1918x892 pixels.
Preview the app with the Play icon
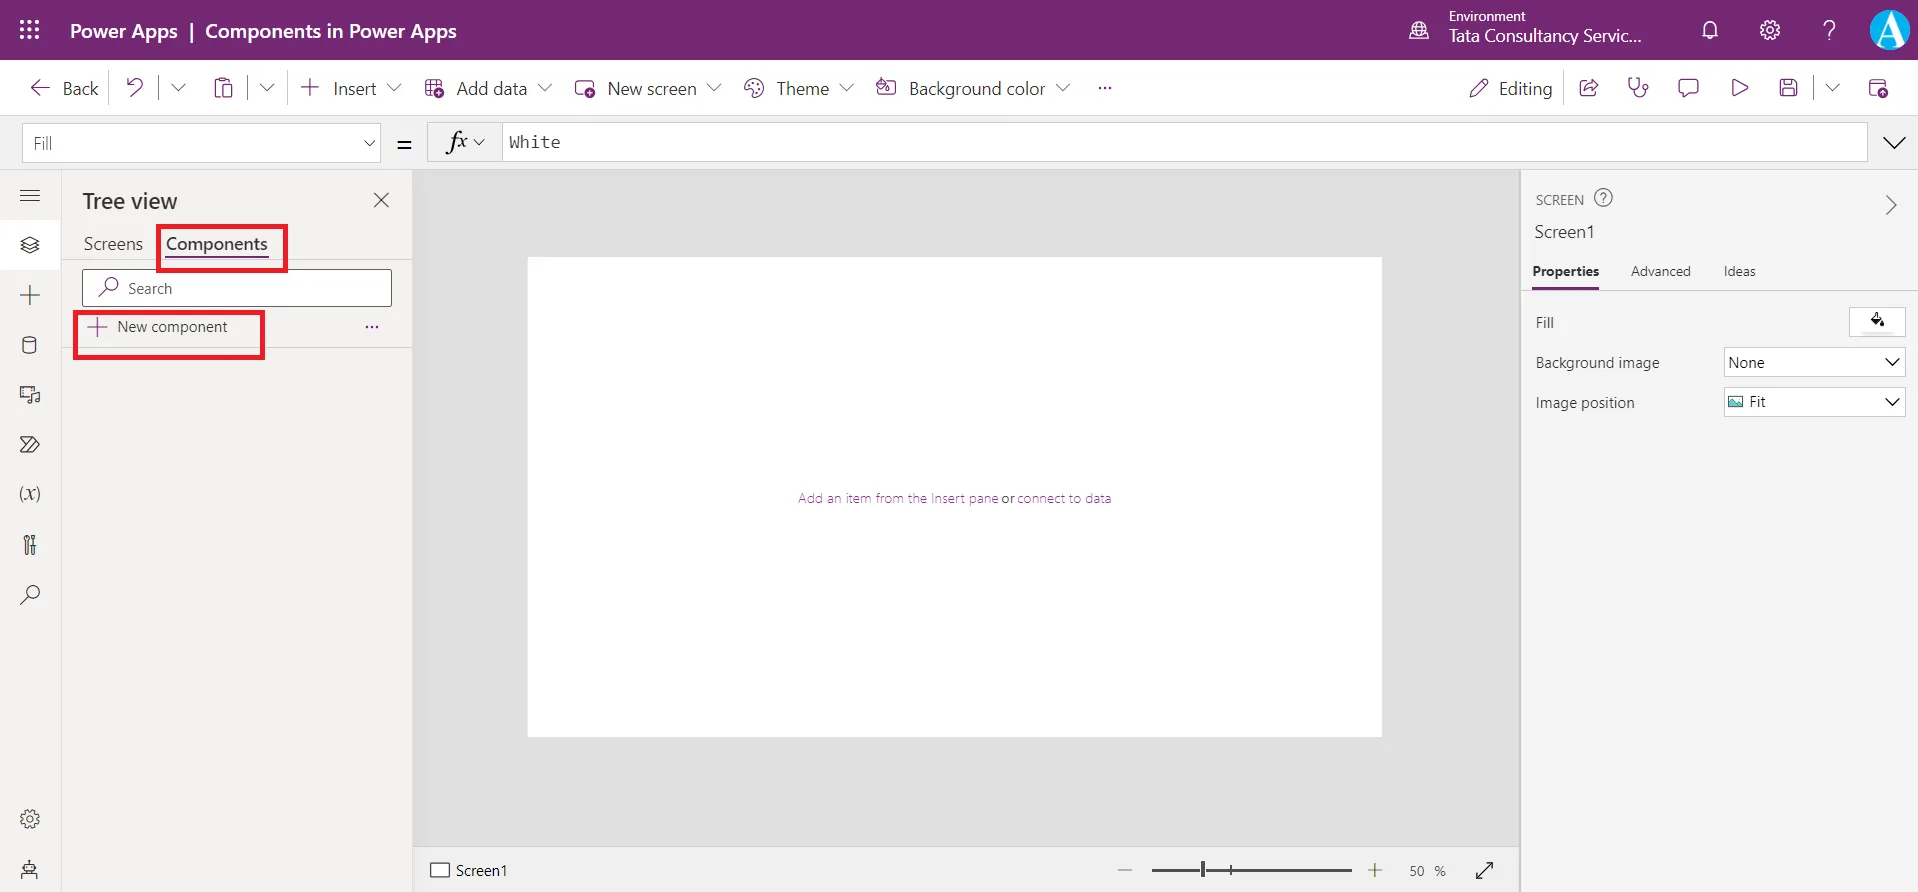tap(1739, 88)
